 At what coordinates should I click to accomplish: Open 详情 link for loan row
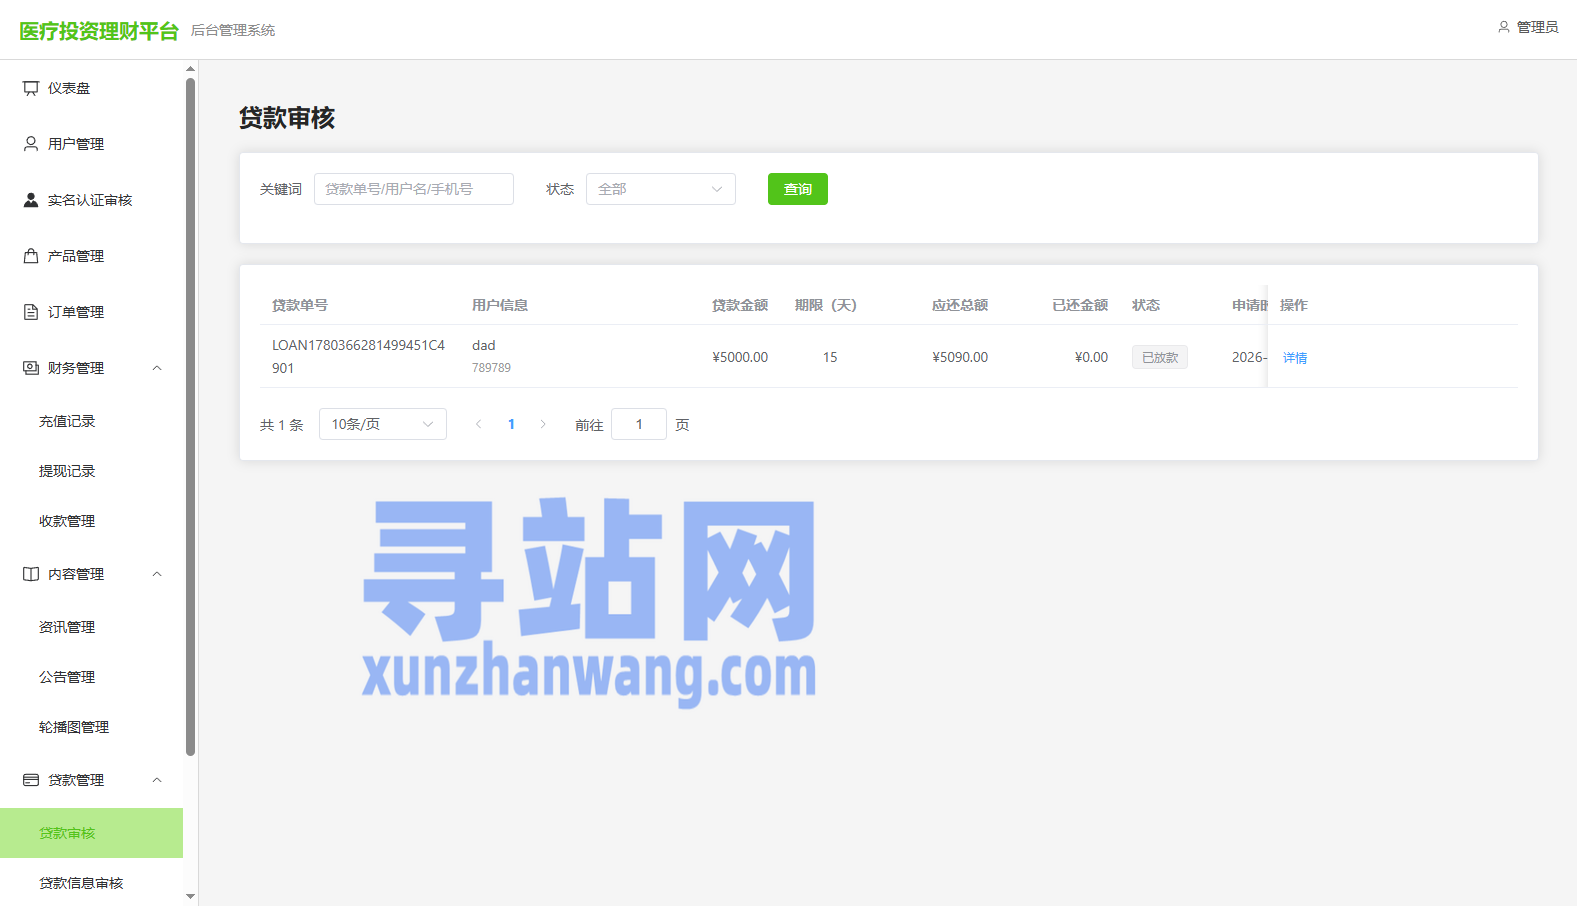1295,357
